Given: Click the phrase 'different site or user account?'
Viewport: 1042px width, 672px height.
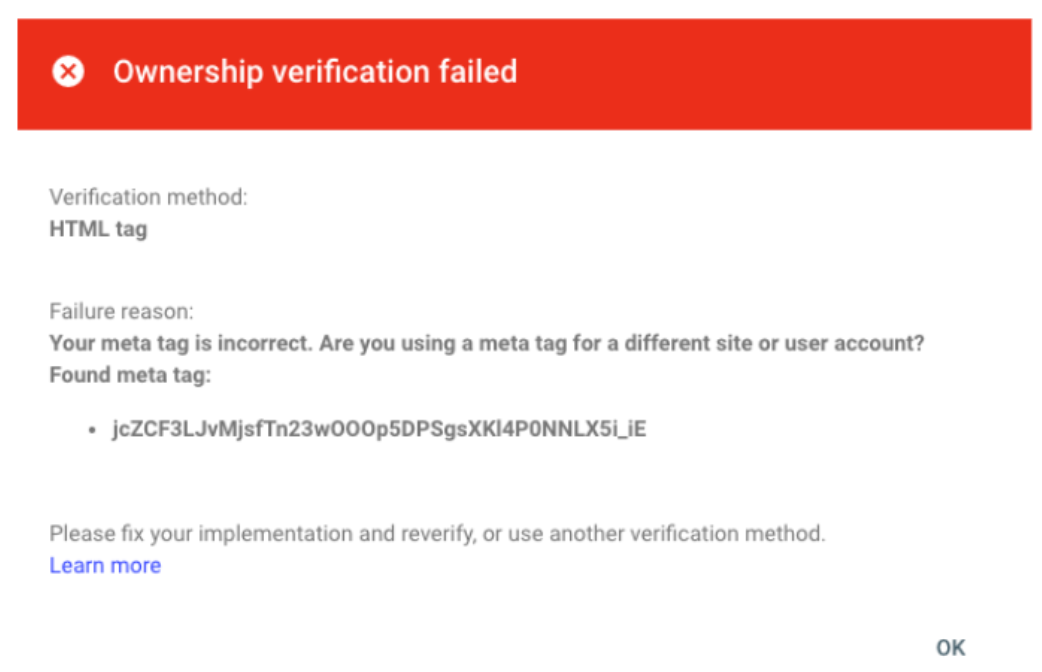Looking at the screenshot, I should (774, 344).
